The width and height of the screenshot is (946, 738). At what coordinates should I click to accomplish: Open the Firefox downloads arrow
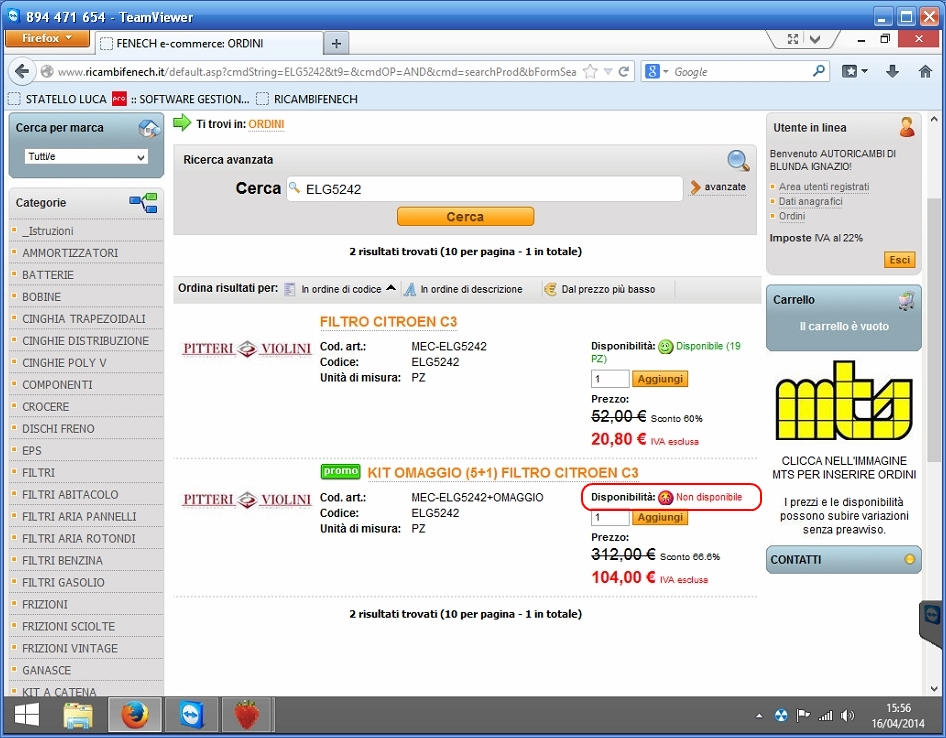892,72
